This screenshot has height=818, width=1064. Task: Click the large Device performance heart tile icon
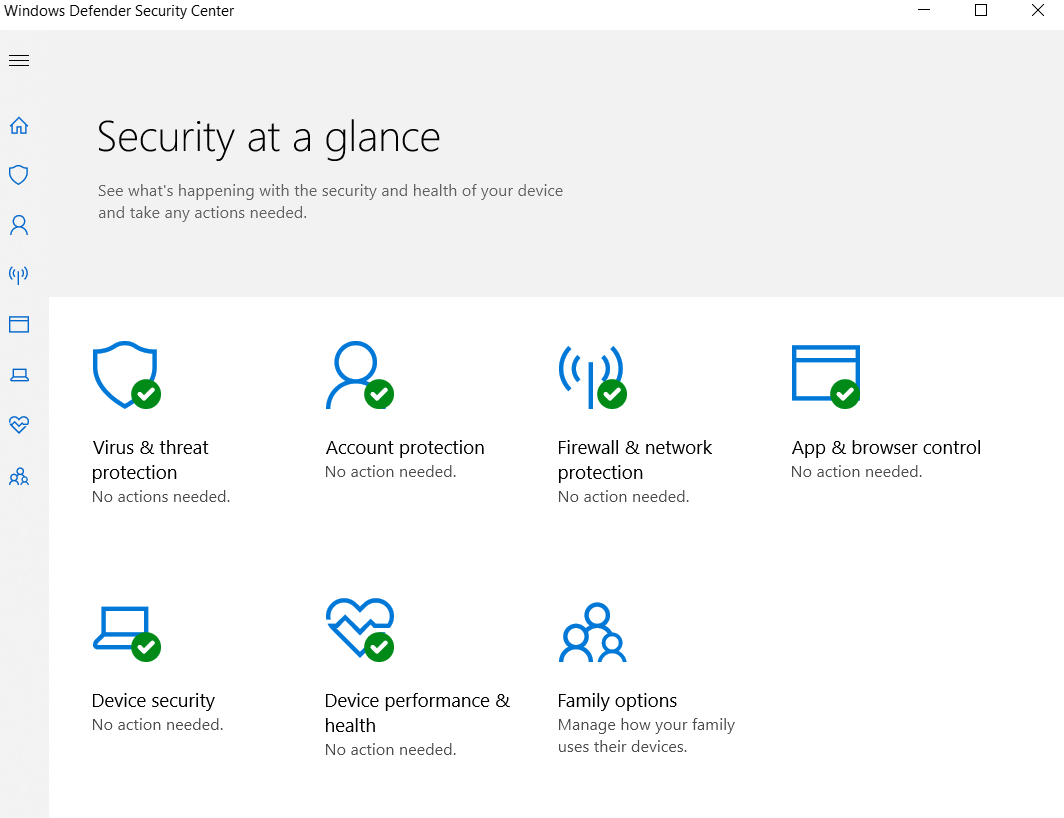(x=358, y=628)
